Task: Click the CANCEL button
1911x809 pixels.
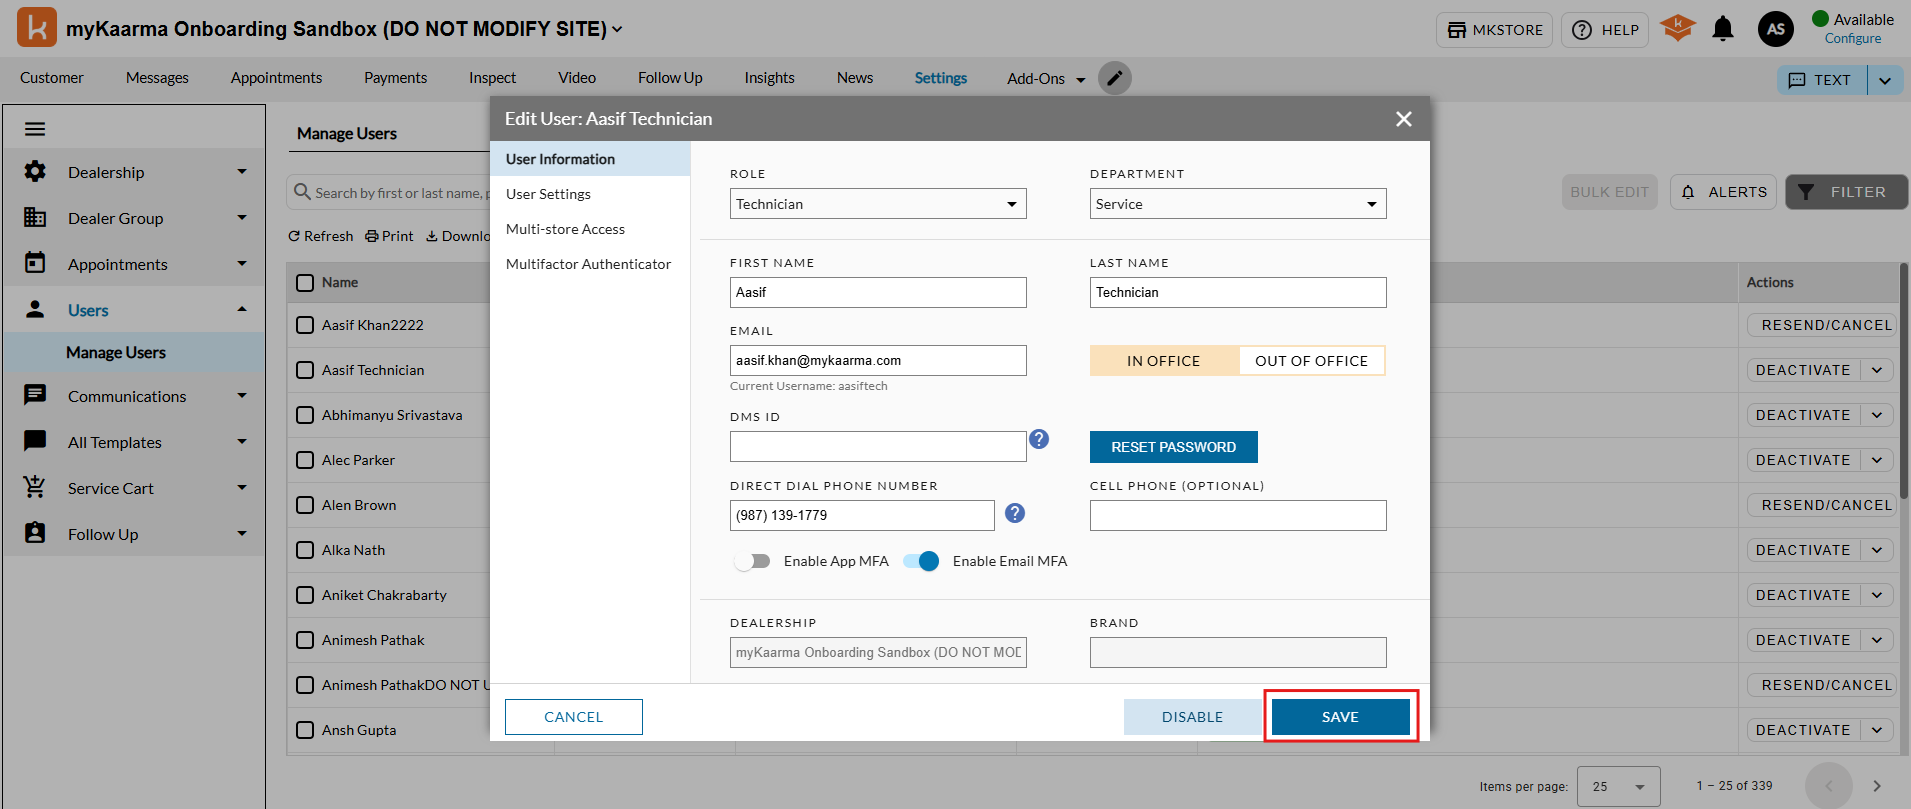Action: pos(574,717)
